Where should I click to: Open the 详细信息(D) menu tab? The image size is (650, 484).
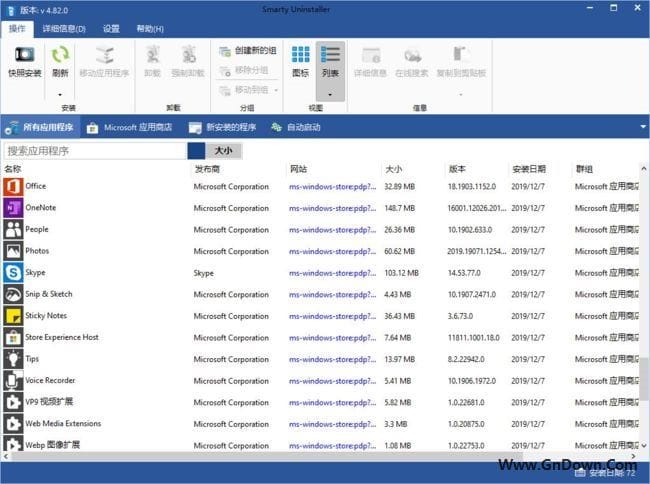64,29
